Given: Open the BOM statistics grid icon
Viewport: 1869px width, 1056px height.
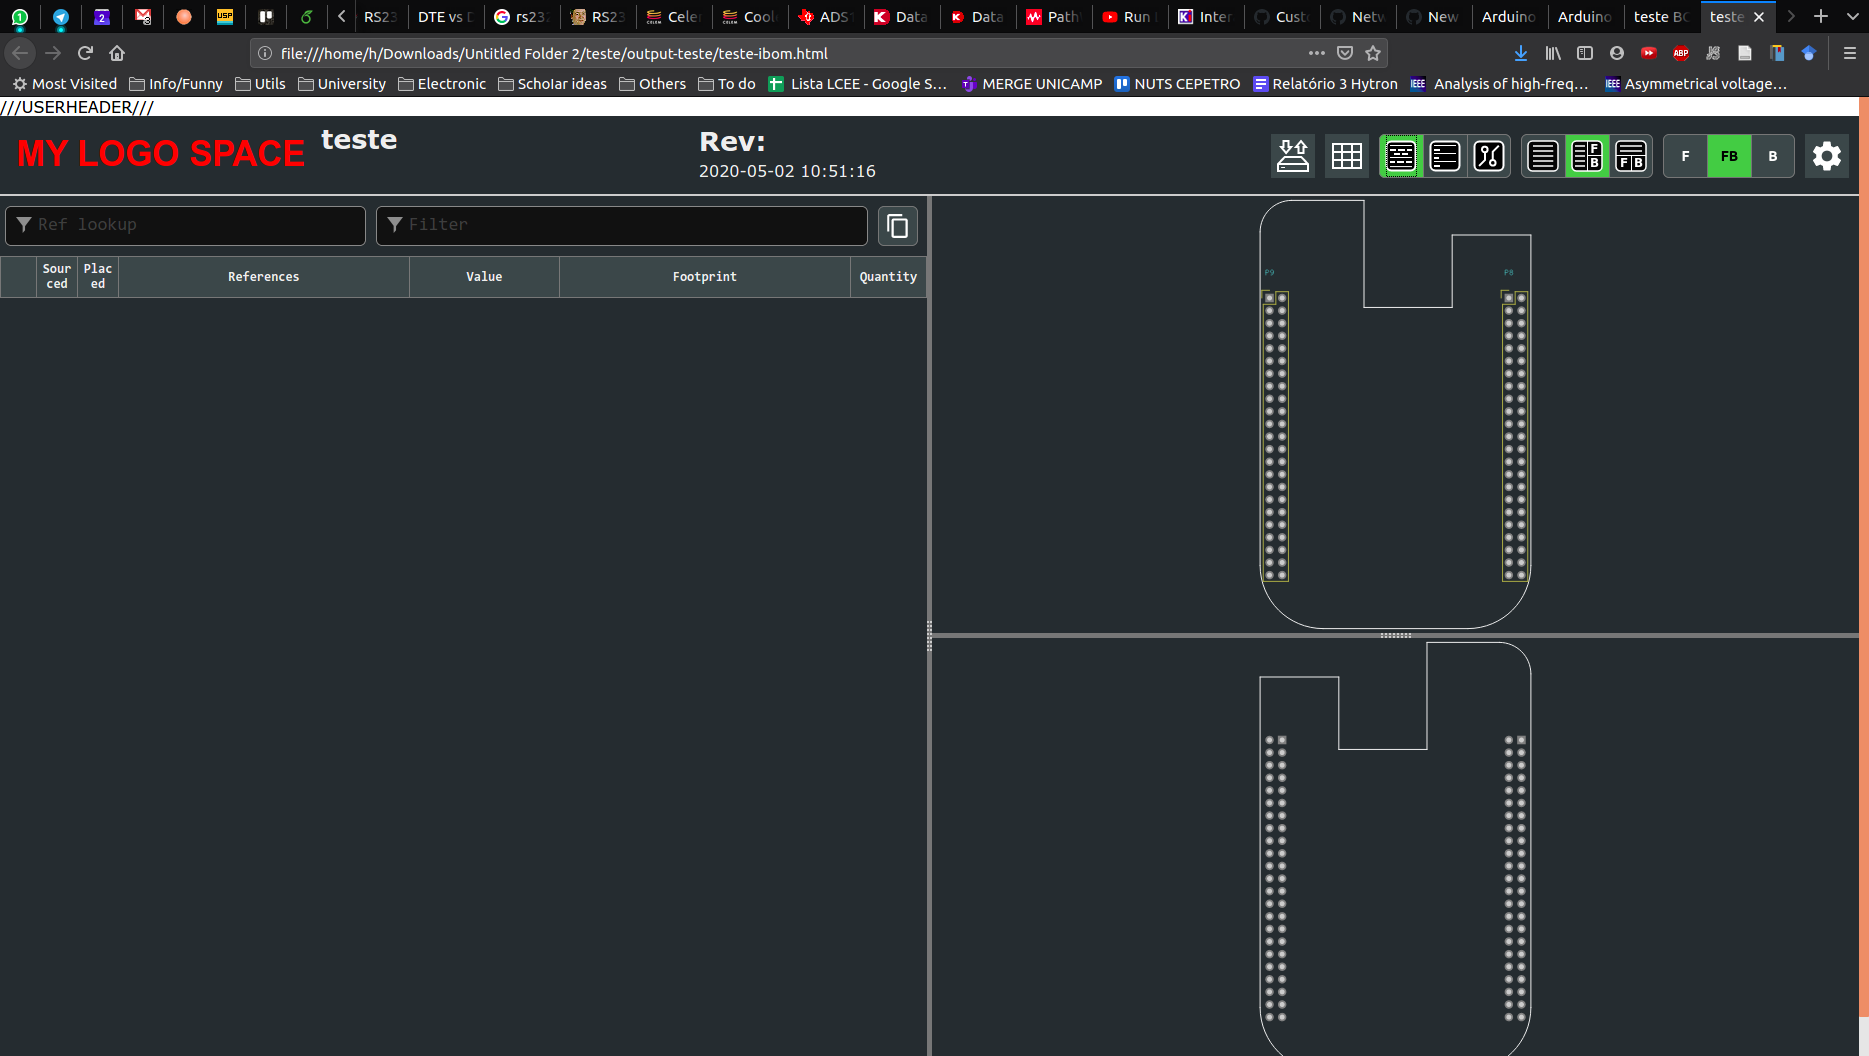Looking at the screenshot, I should [1347, 156].
